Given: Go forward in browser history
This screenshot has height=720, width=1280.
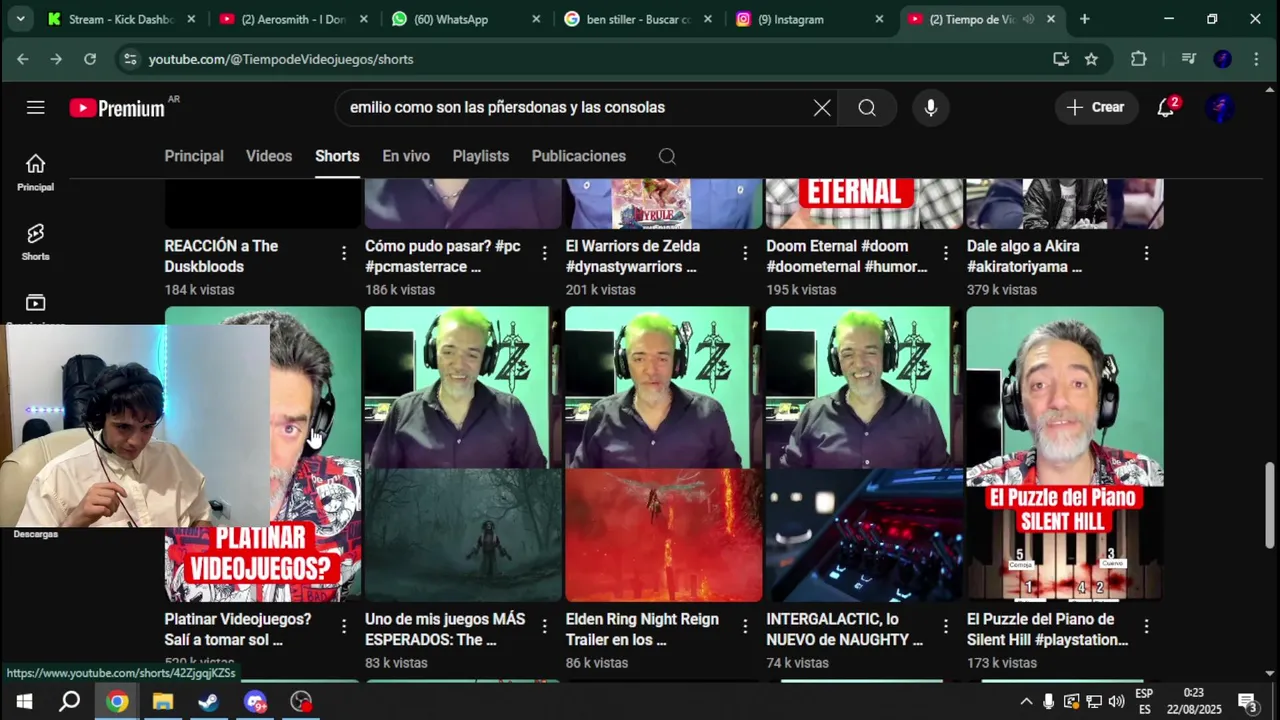Looking at the screenshot, I should [x=56, y=59].
